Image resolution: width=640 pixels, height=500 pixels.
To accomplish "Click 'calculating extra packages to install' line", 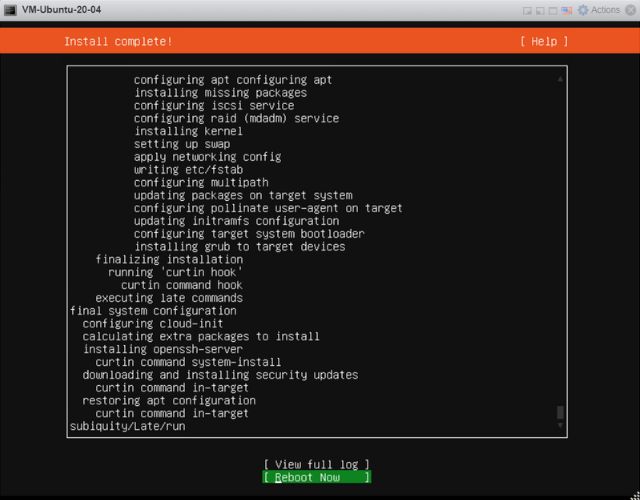I will pyautogui.click(x=201, y=337).
